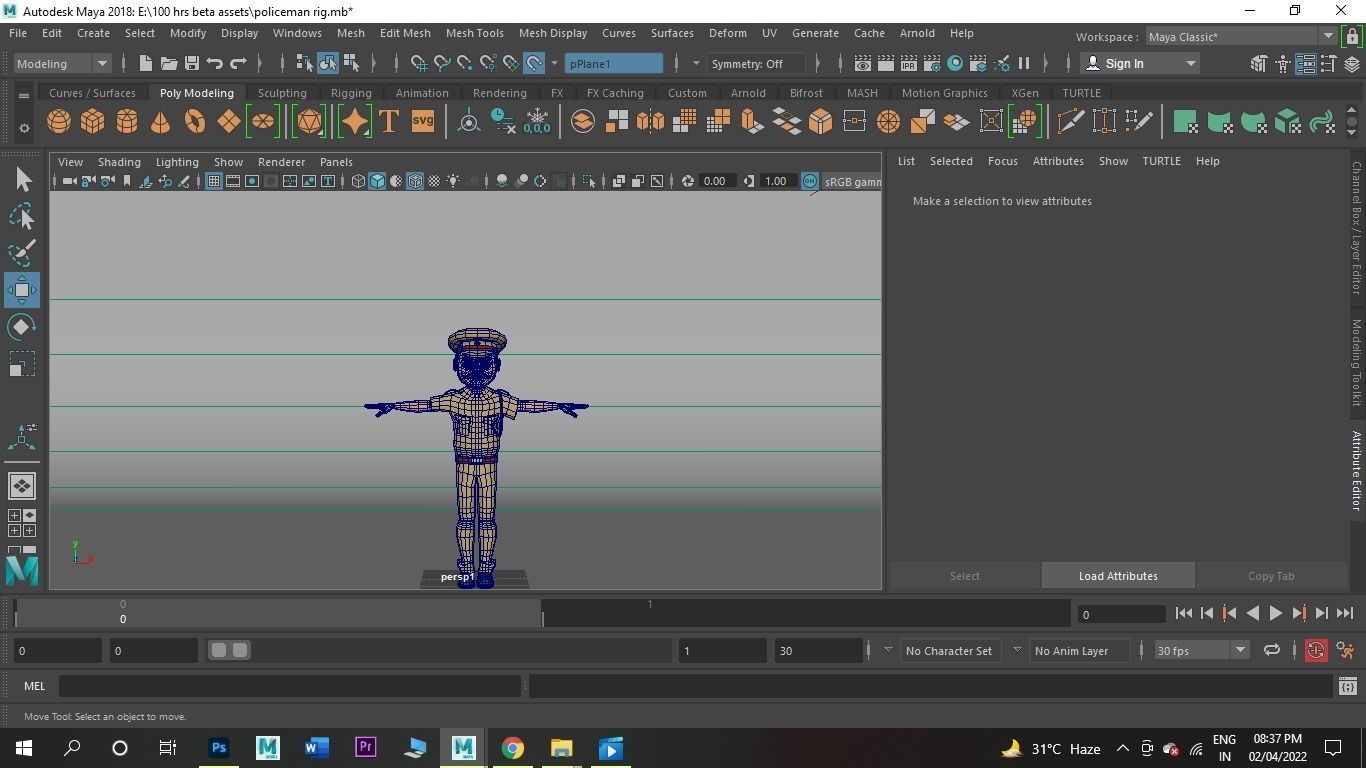The height and width of the screenshot is (768, 1366).
Task: Toggle Use All Lights bulb icon
Action: point(453,181)
